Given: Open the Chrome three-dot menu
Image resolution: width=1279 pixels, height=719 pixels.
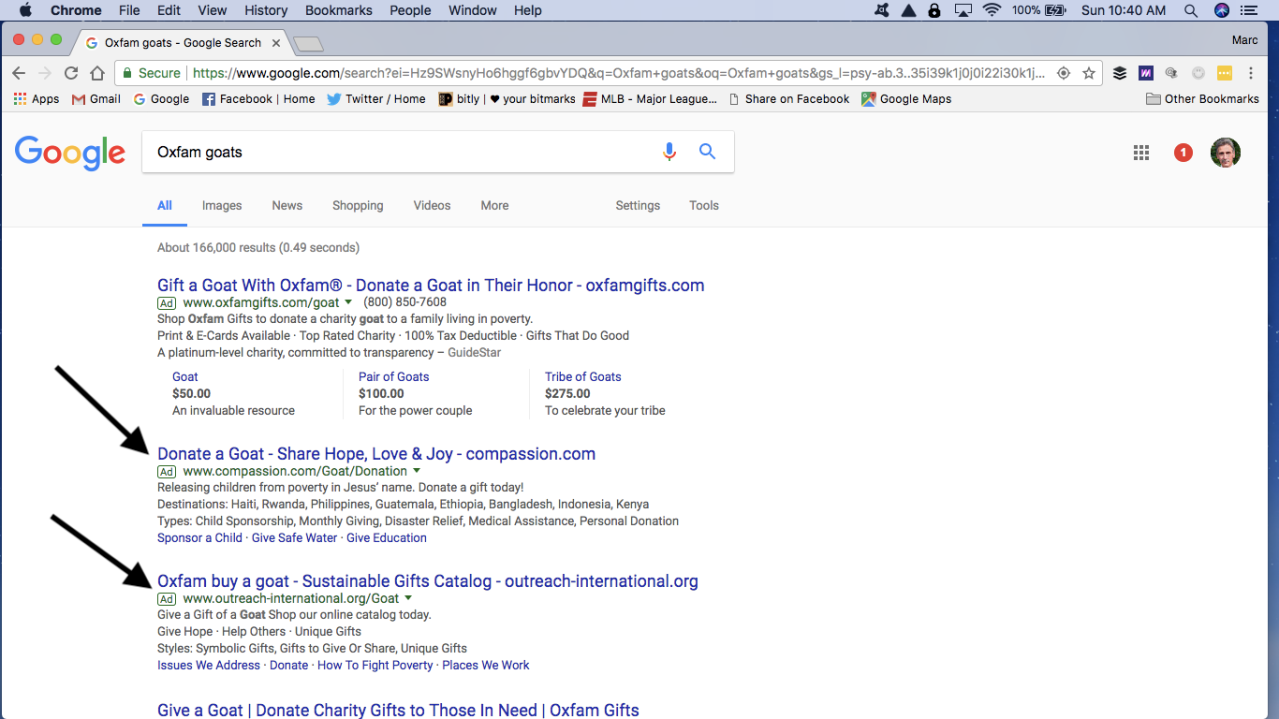Looking at the screenshot, I should [1251, 73].
